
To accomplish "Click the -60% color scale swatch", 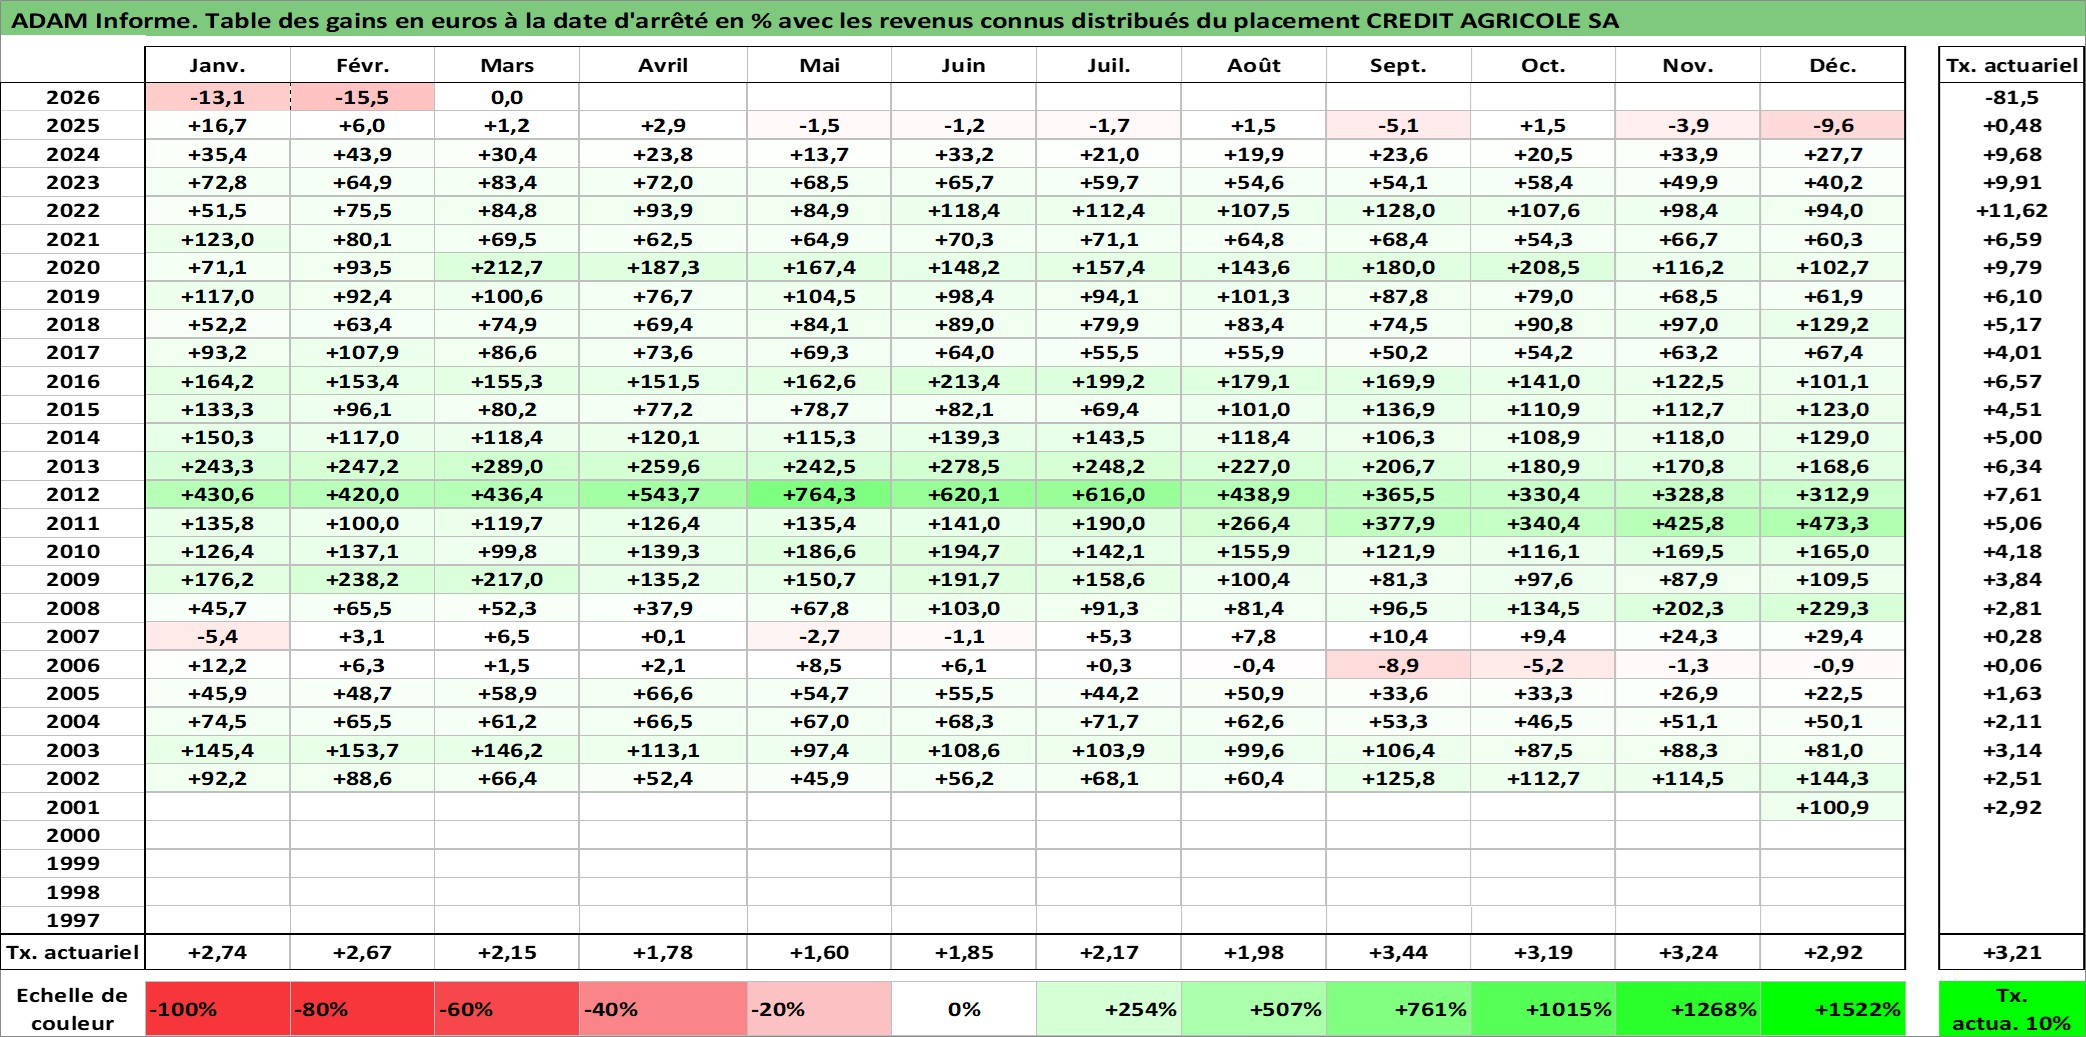I will [507, 1008].
